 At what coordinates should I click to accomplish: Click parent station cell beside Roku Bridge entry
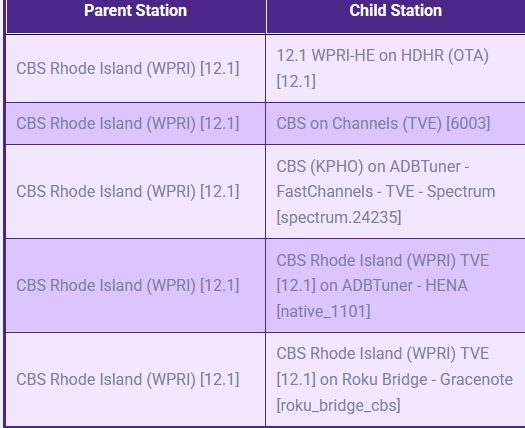click(136, 379)
